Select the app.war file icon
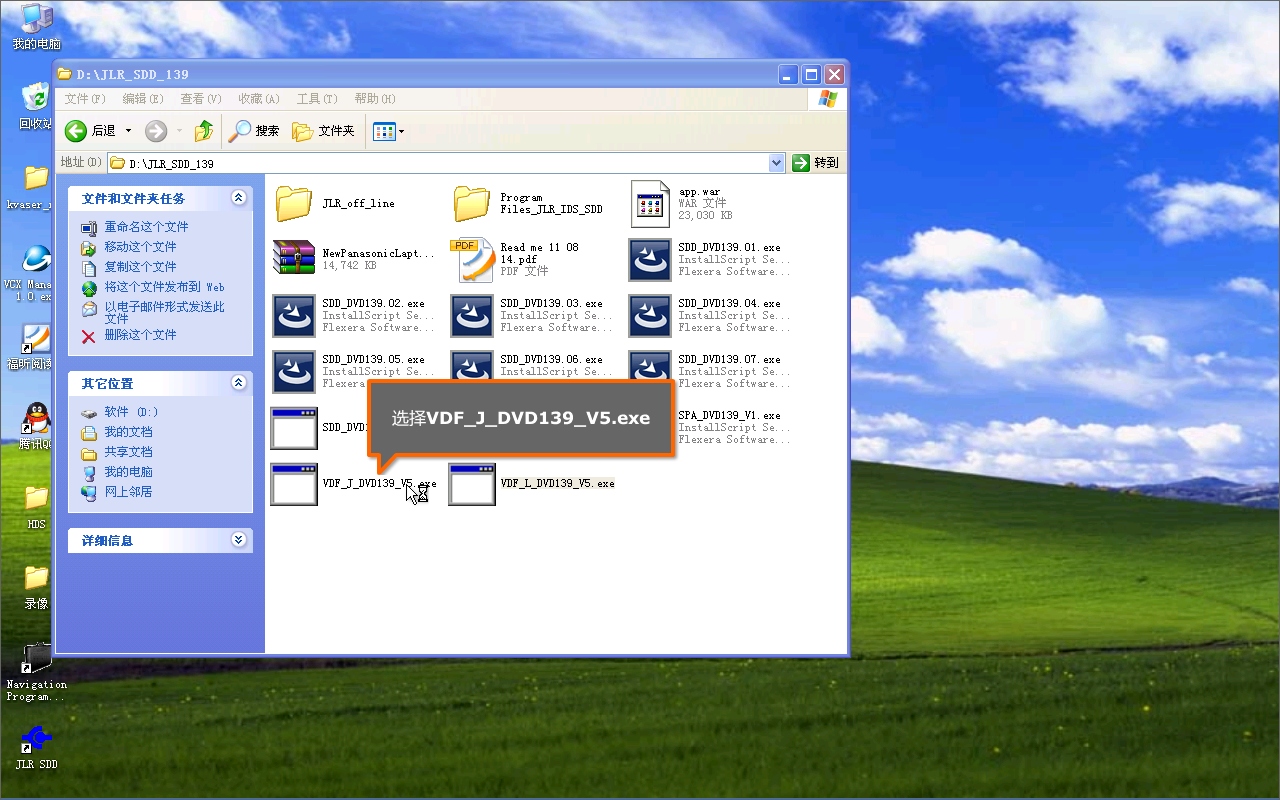 pyautogui.click(x=650, y=204)
